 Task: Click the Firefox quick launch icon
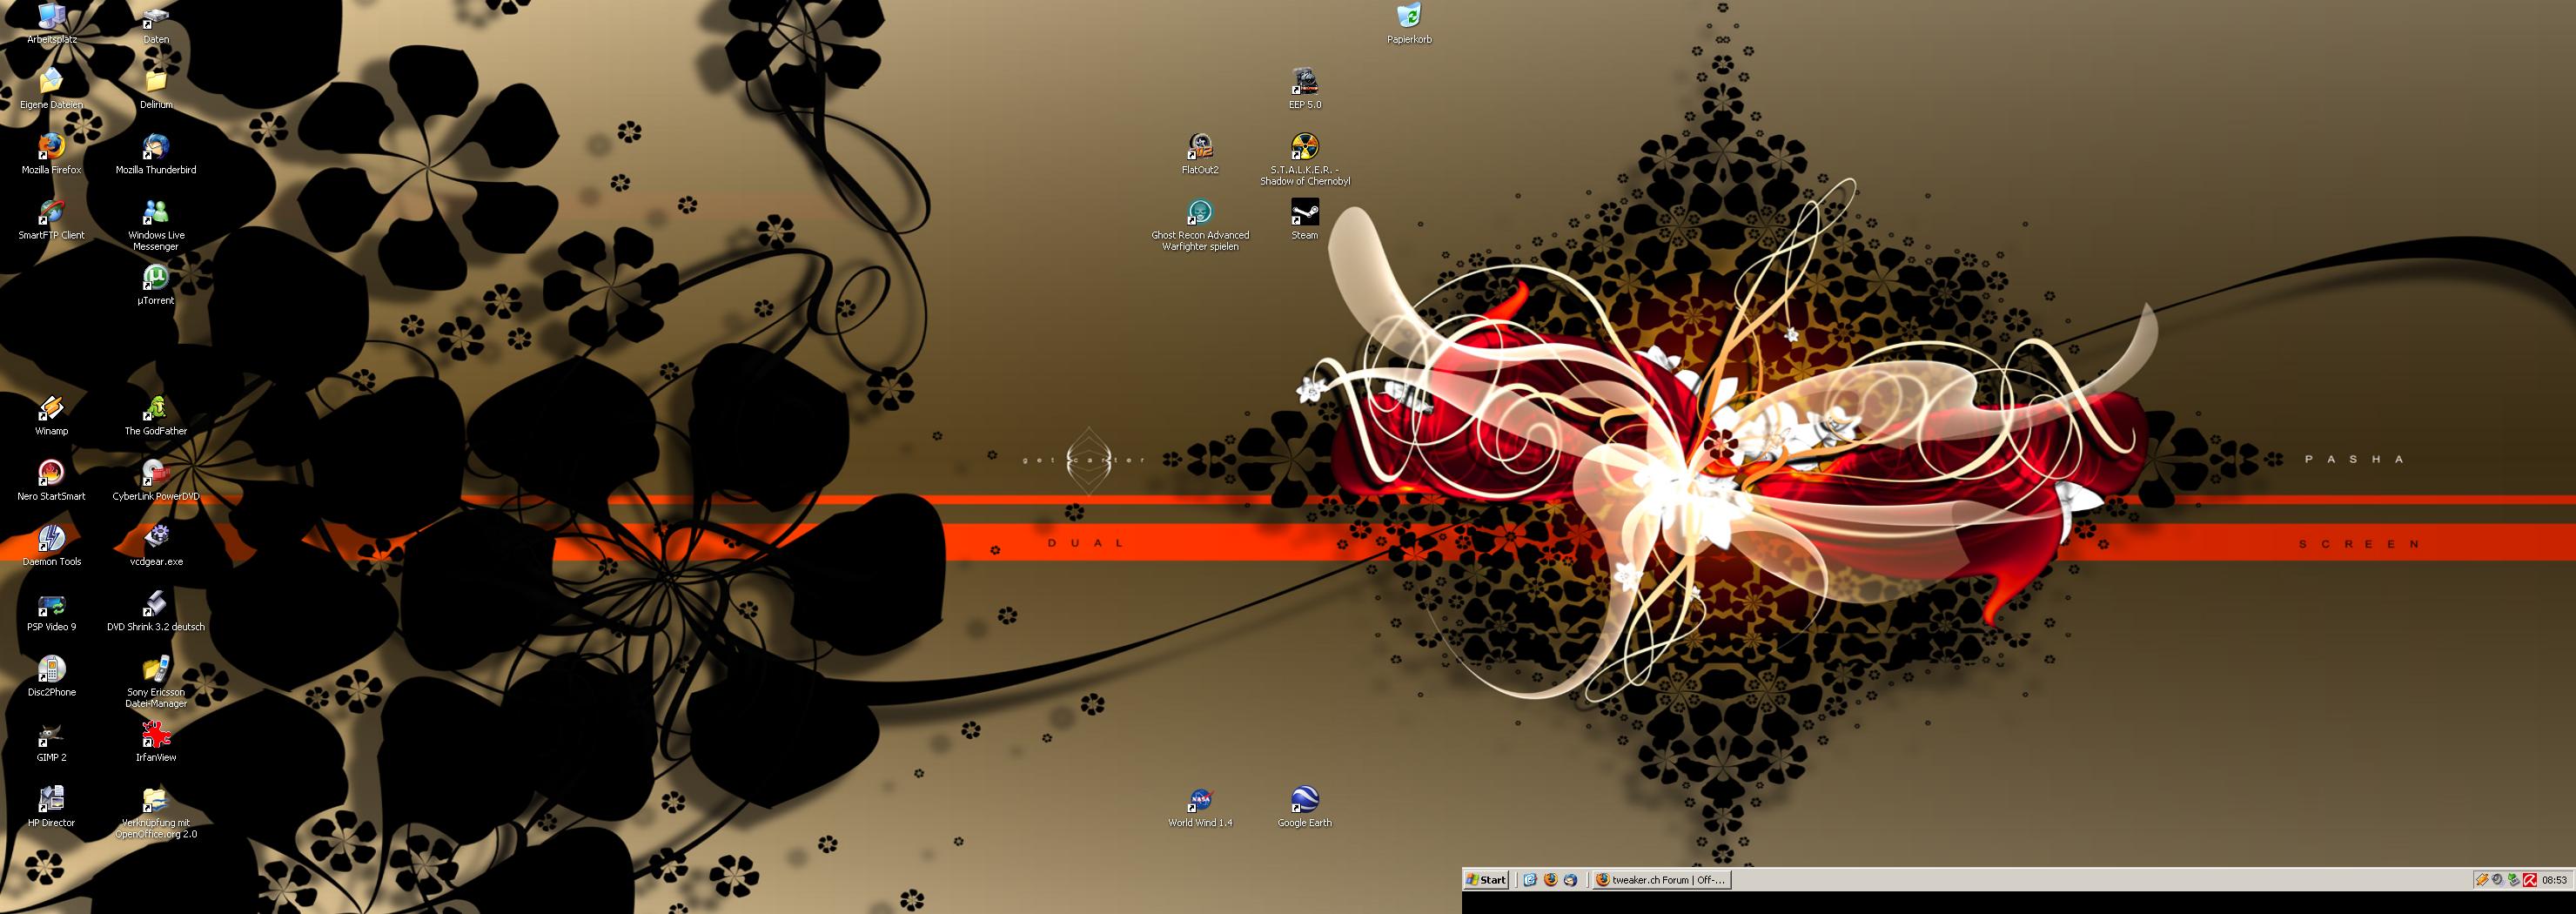pos(1550,880)
